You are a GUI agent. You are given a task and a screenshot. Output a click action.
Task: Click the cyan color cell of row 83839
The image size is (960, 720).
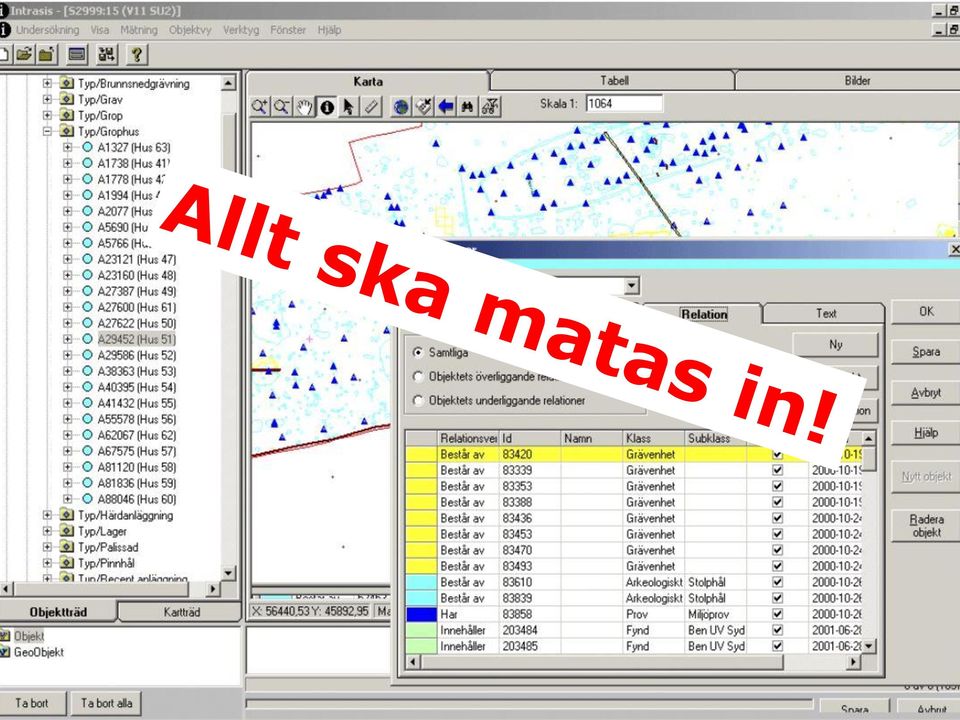[421, 598]
